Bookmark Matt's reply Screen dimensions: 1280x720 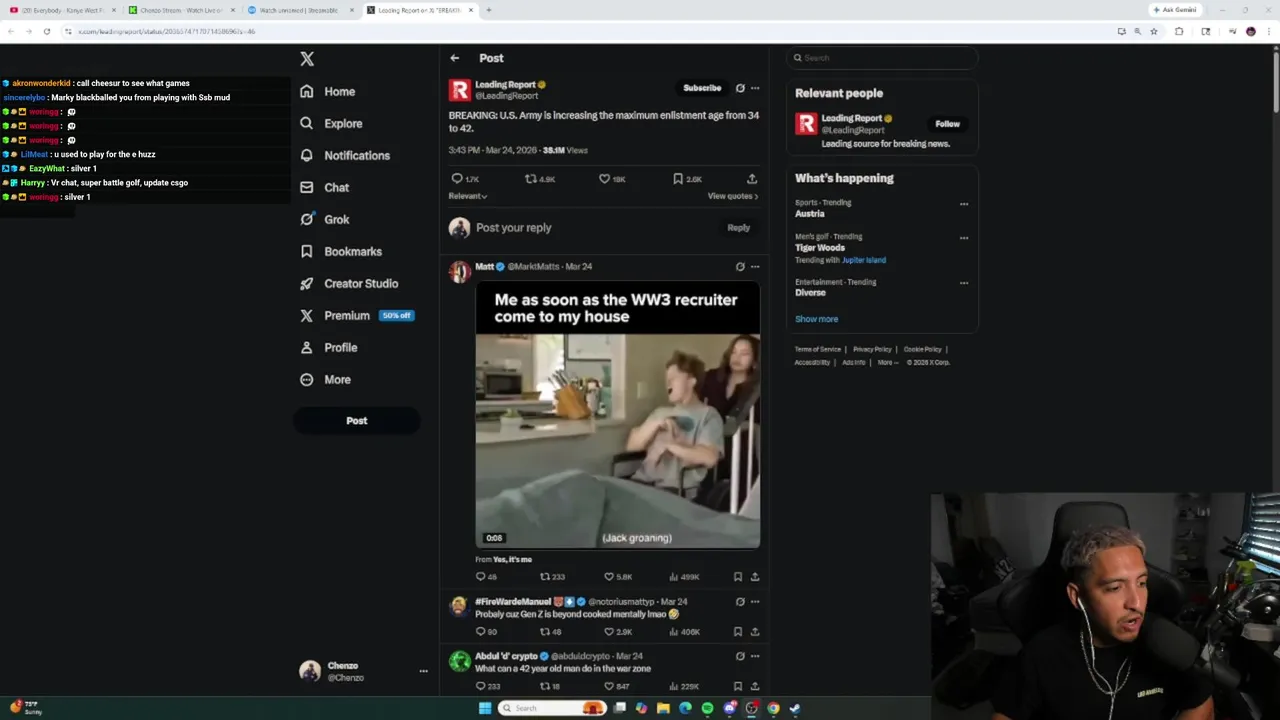pyautogui.click(x=738, y=577)
